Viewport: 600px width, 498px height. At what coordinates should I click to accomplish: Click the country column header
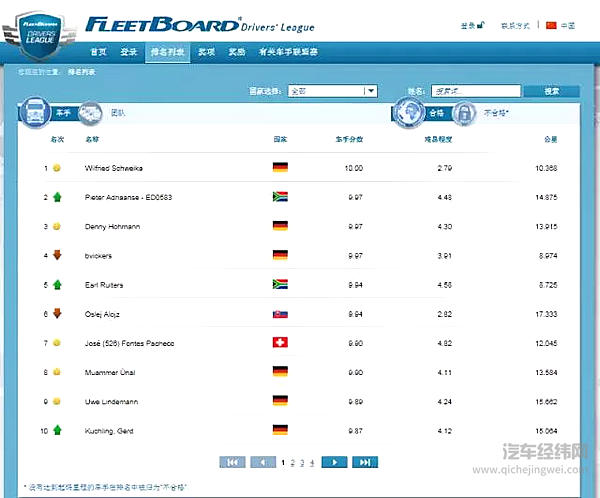280,139
